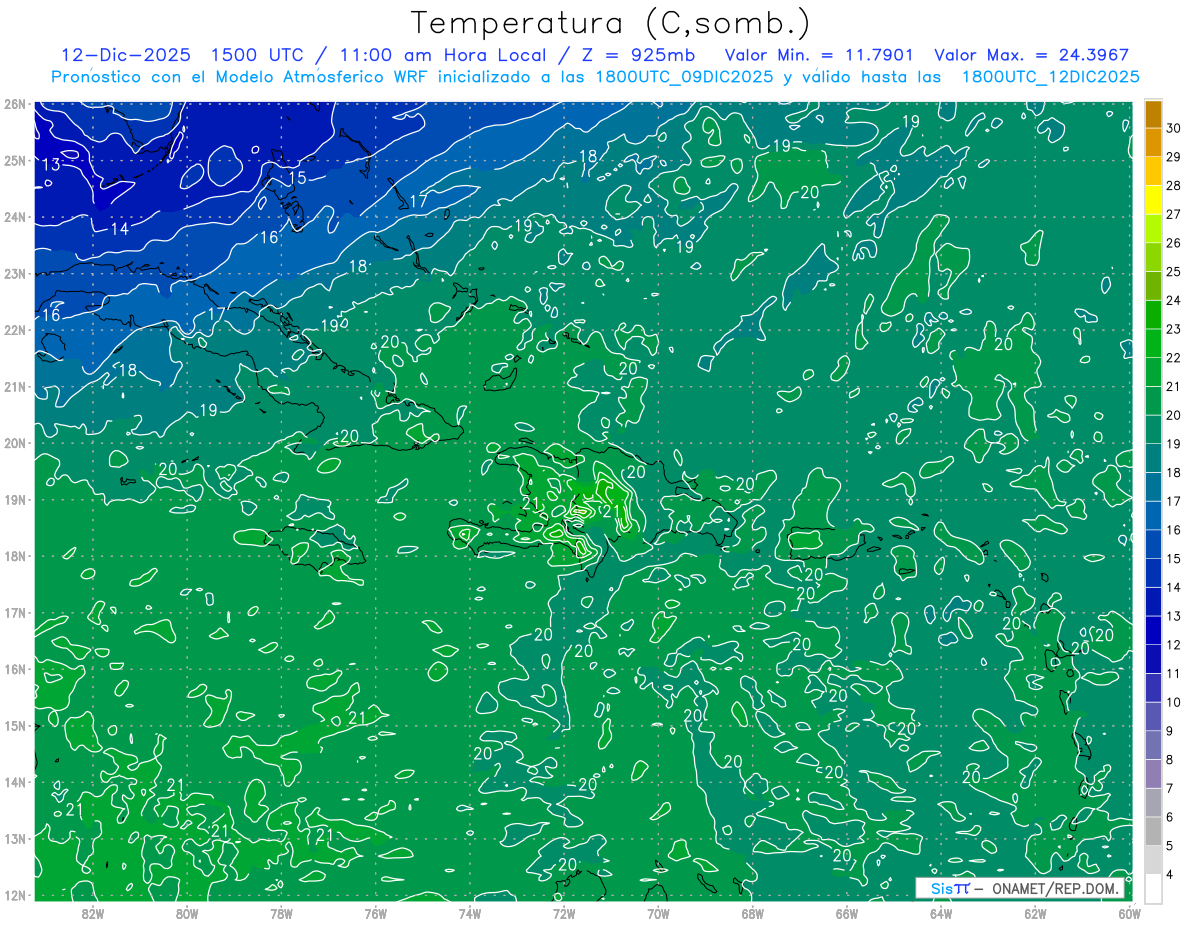This screenshot has width=1200, height=927.
Task: Click the '78W' longitude axis label
Action: click(281, 913)
